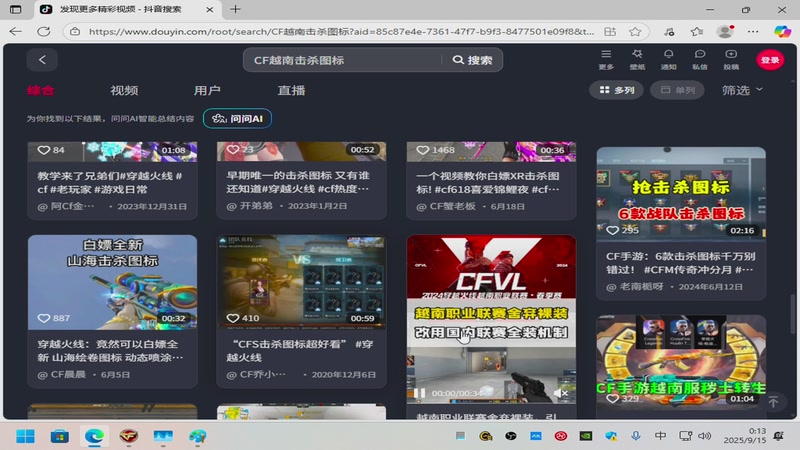Open the CrossFire game icon on the taskbar

[129, 436]
